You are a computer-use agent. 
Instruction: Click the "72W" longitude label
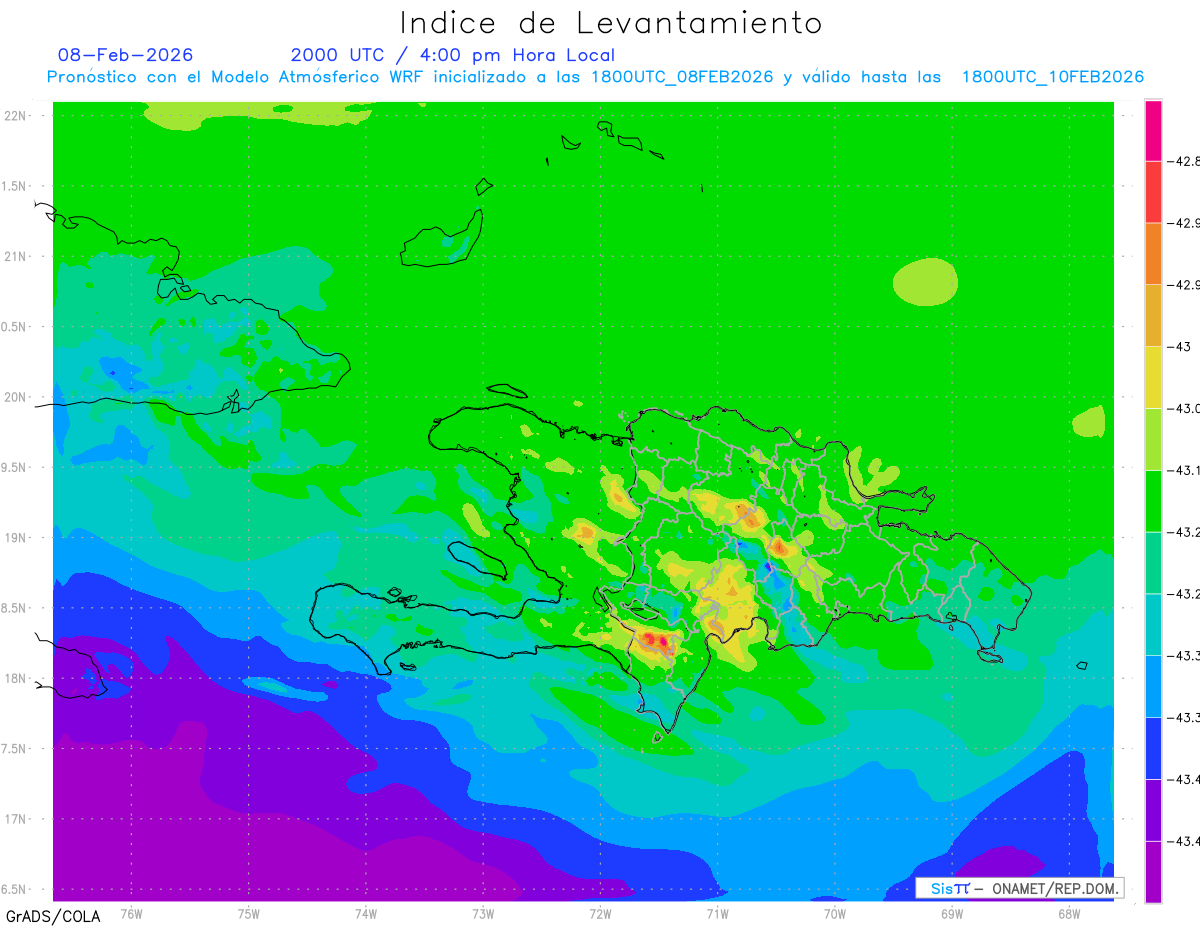pos(600,914)
